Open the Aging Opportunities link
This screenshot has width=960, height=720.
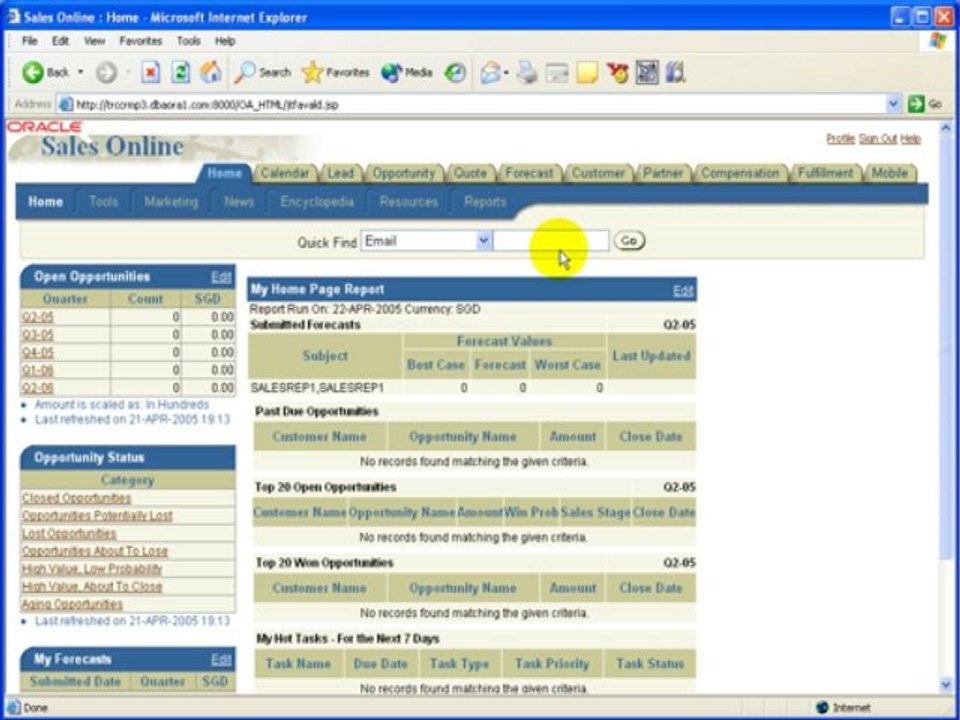72,604
